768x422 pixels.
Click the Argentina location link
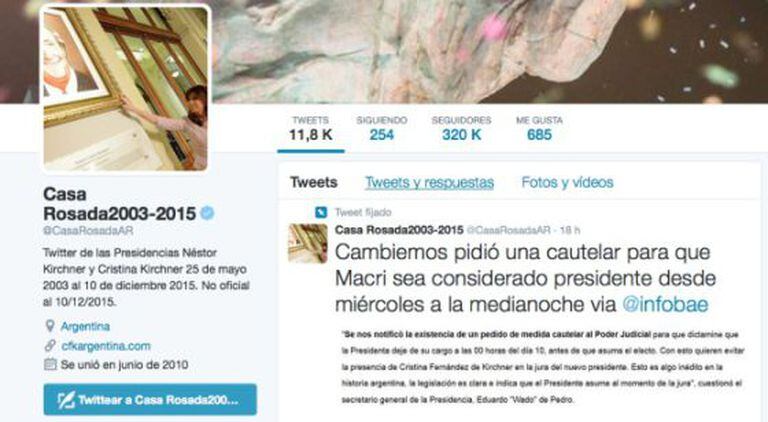pos(85,326)
